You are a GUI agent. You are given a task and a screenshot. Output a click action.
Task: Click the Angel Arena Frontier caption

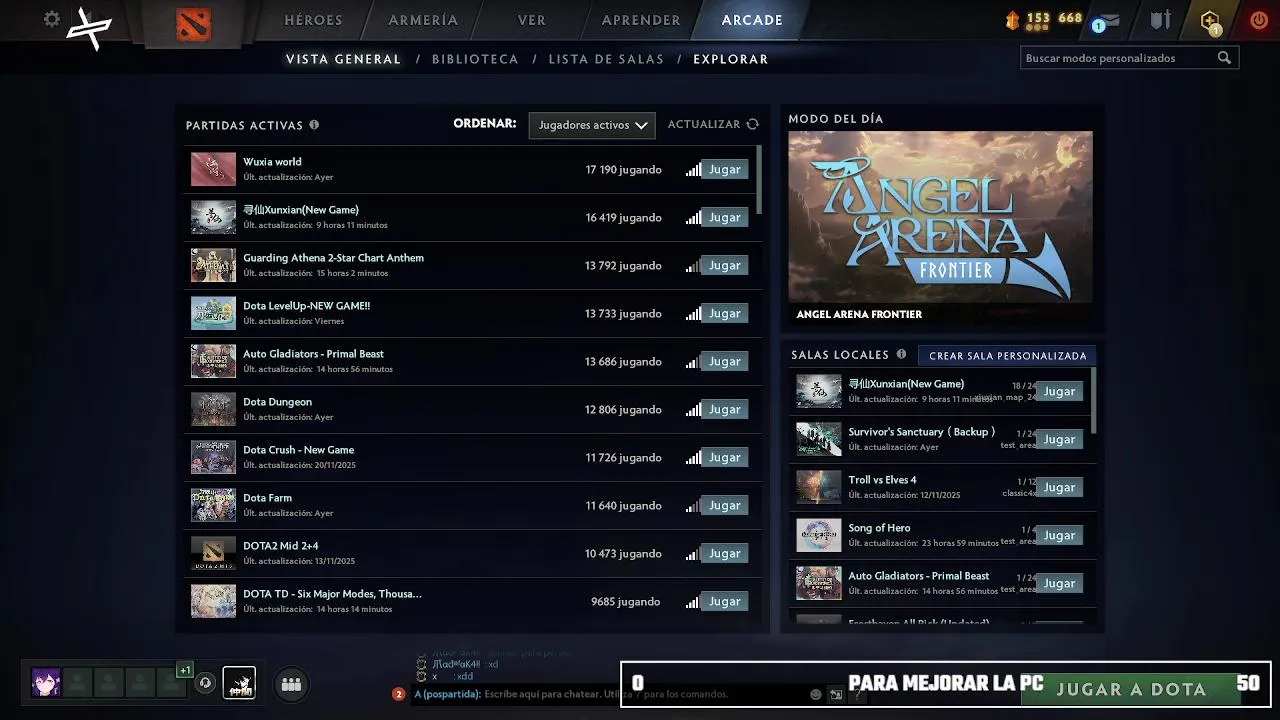859,314
